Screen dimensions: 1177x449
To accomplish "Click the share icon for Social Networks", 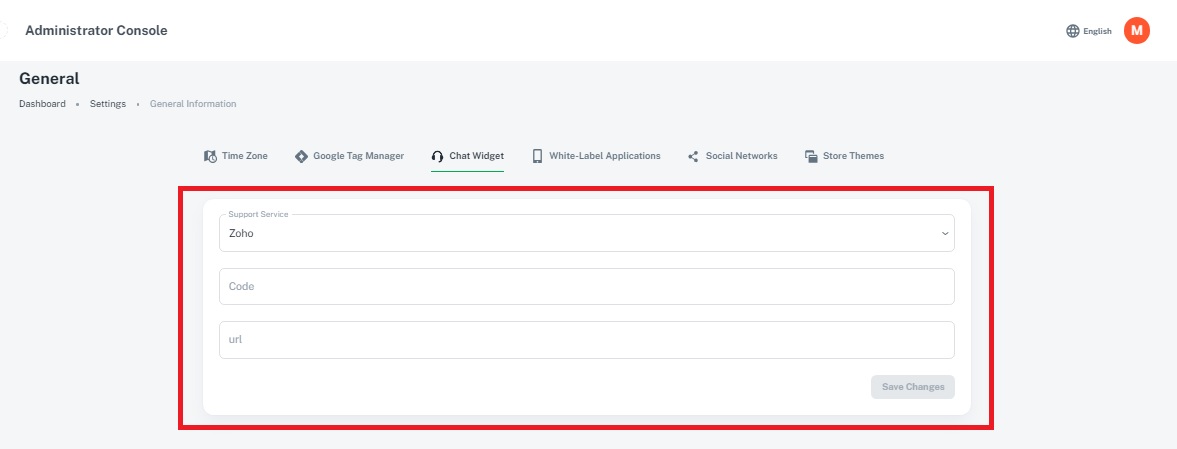I will coord(693,156).
